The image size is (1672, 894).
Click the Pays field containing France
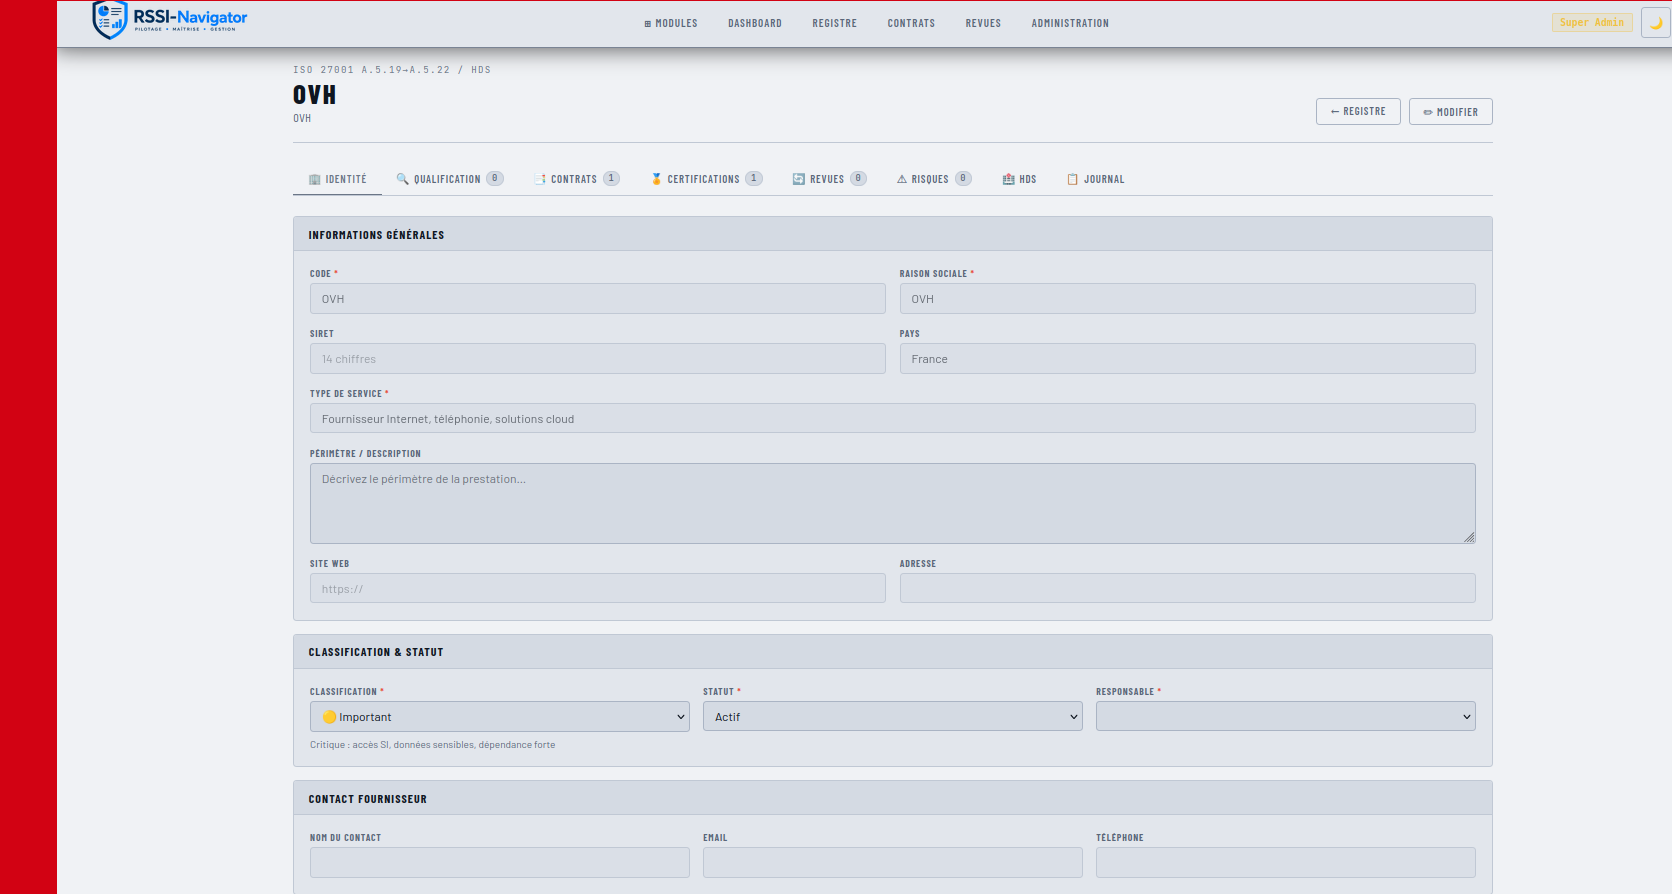(x=1188, y=359)
